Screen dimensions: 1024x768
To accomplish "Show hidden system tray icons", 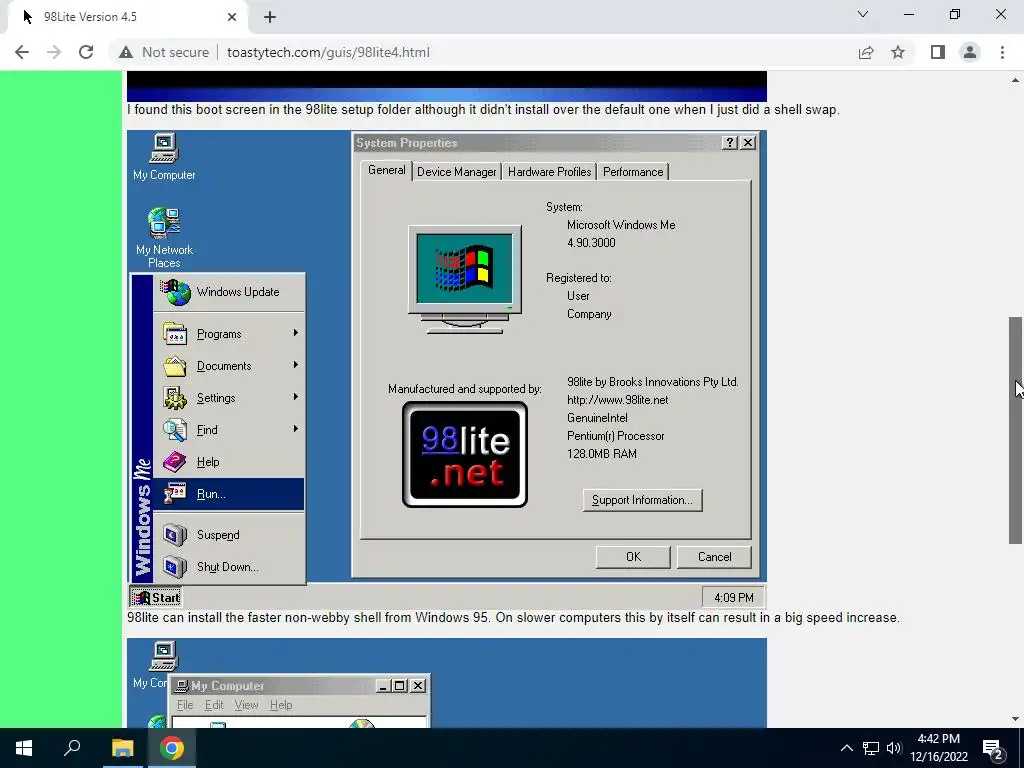I will (846, 748).
